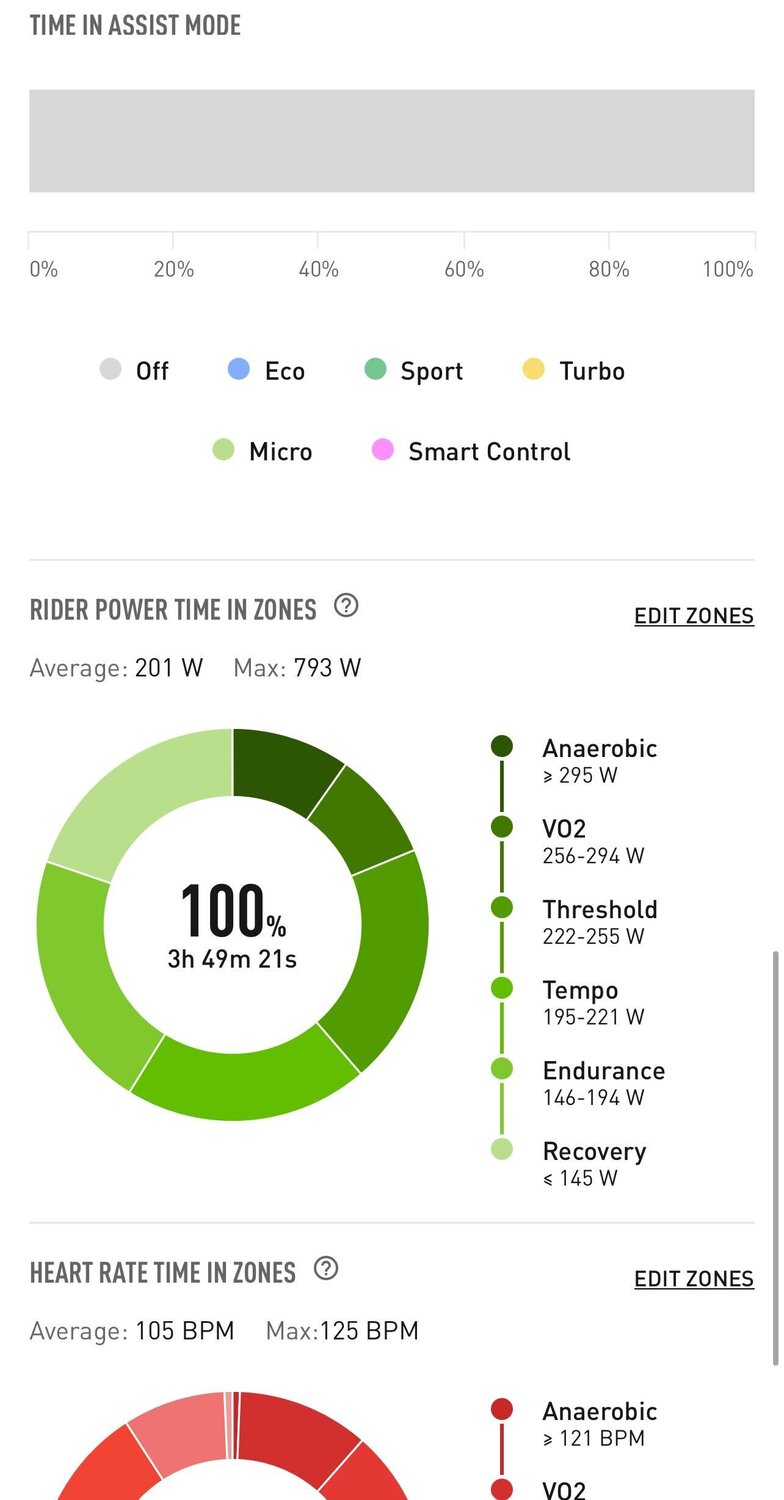Click the gray assist mode bar
Screen dimensions: 784x1500
pyautogui.click(x=392, y=141)
